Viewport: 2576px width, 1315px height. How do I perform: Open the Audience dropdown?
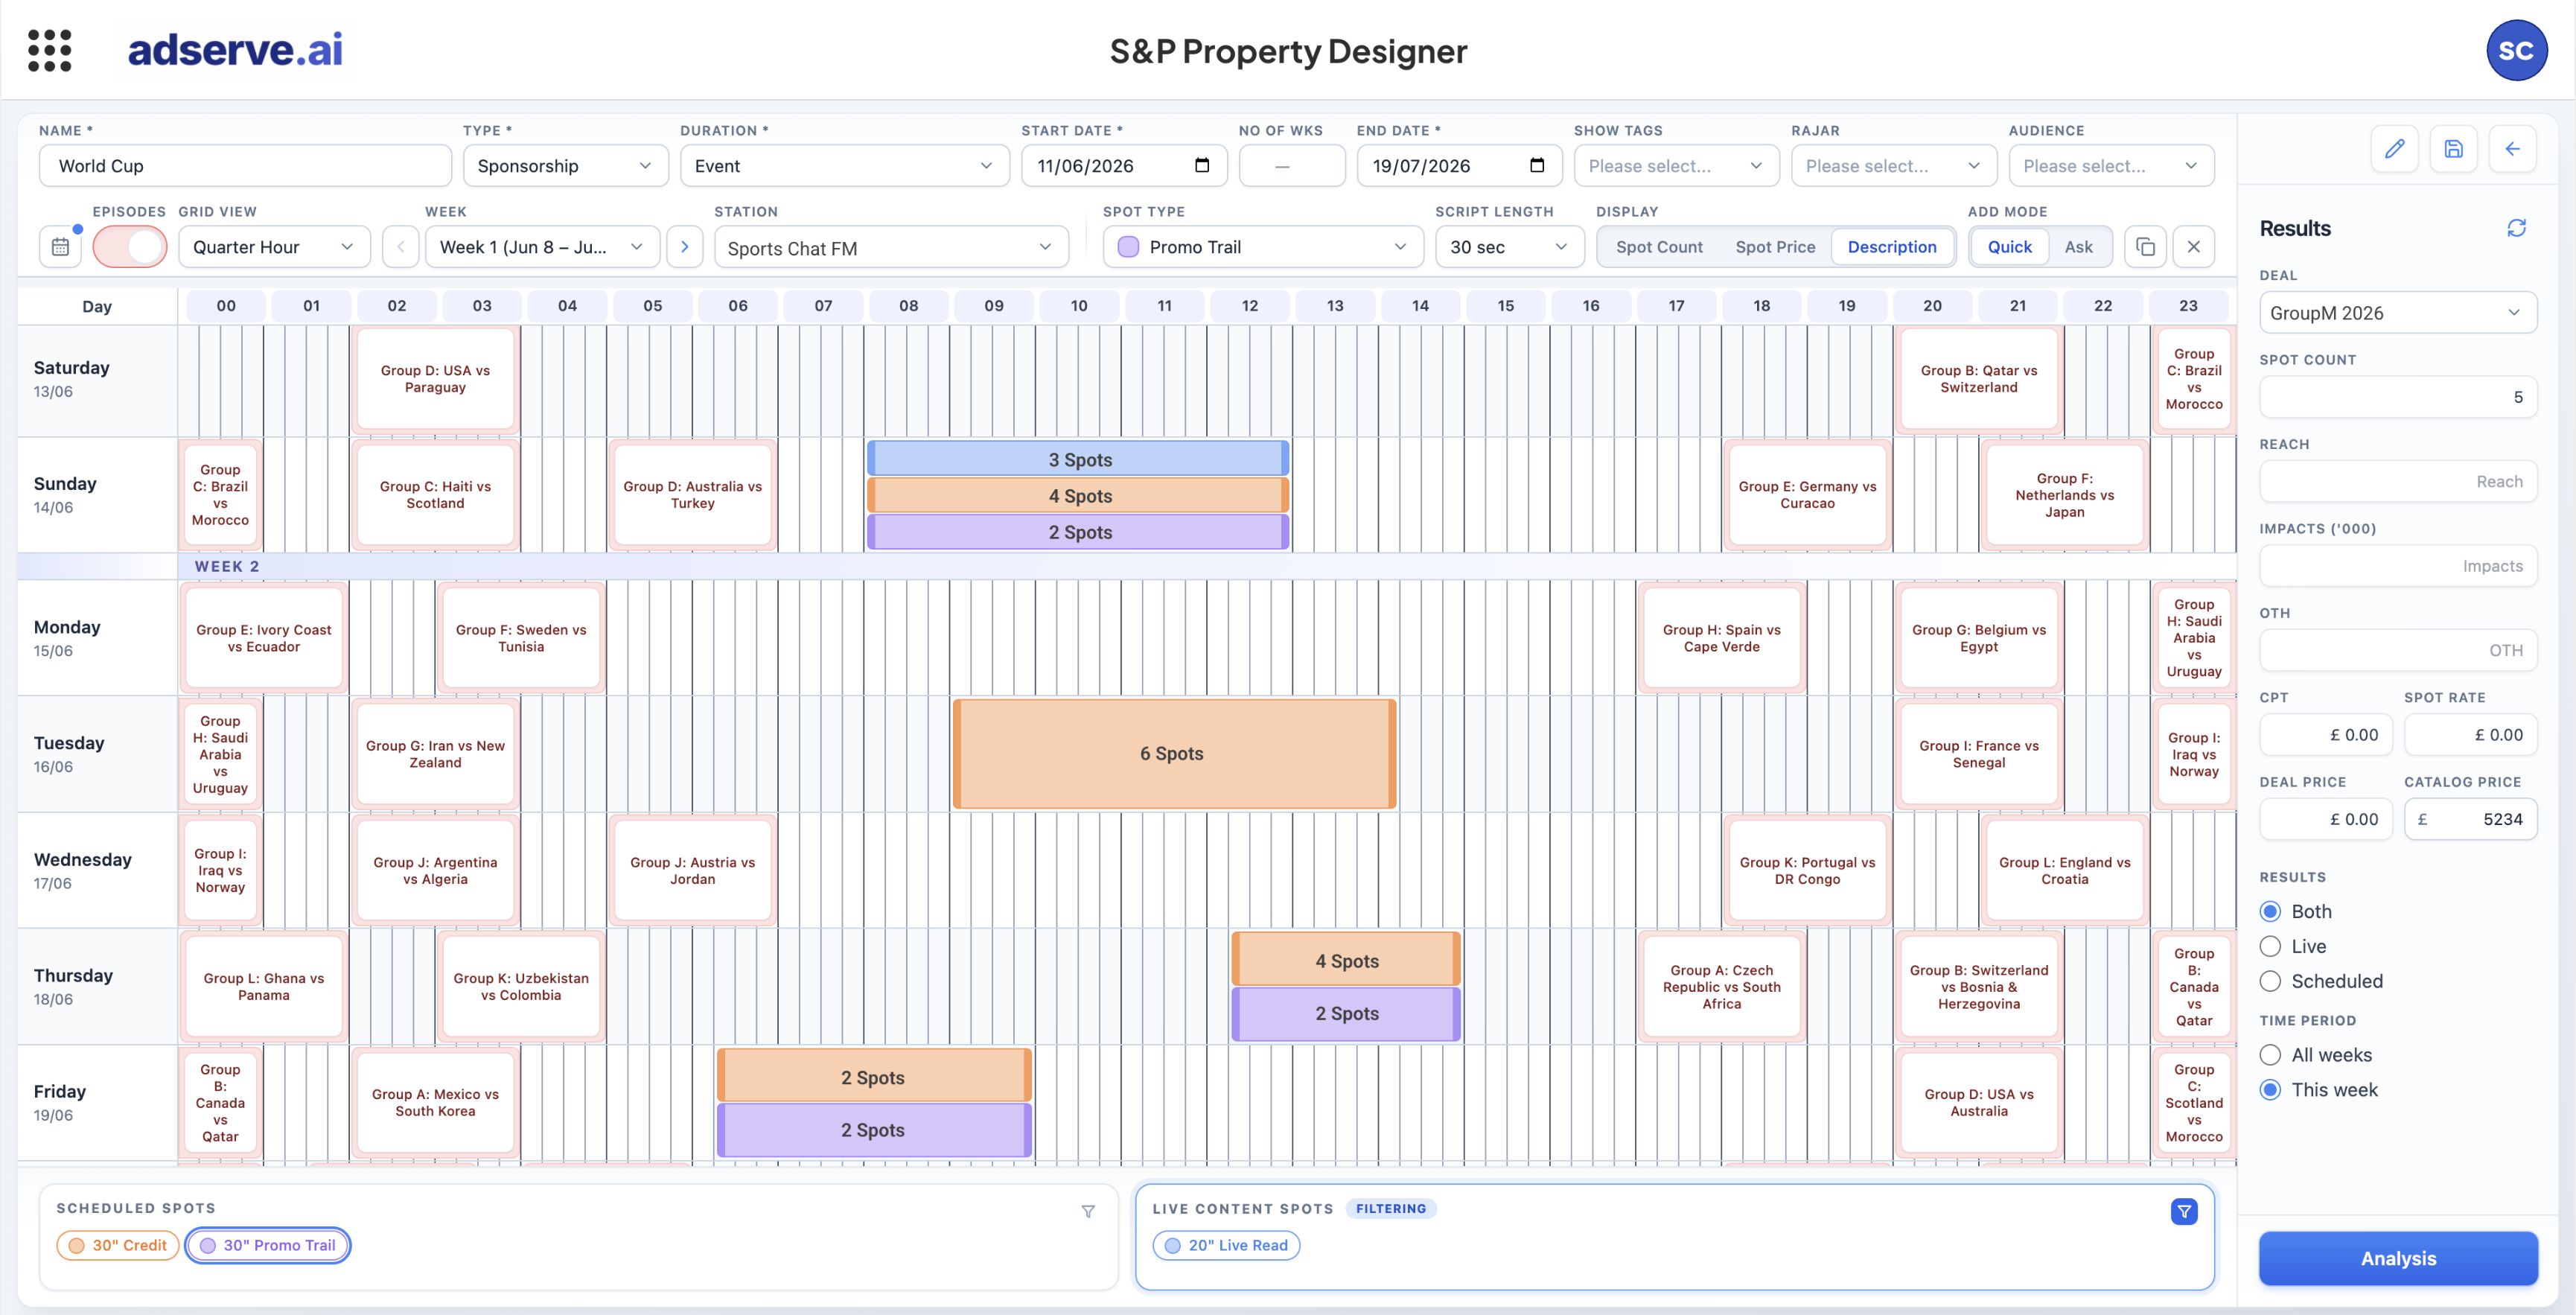coord(2111,165)
